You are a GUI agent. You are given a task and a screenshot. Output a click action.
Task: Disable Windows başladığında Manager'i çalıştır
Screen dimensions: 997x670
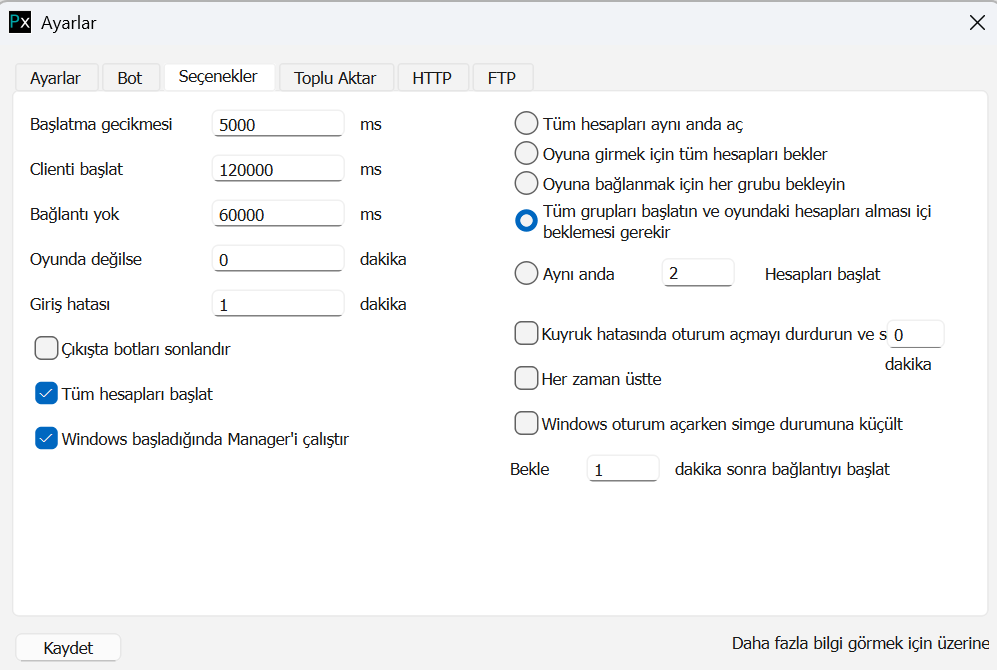(x=46, y=439)
